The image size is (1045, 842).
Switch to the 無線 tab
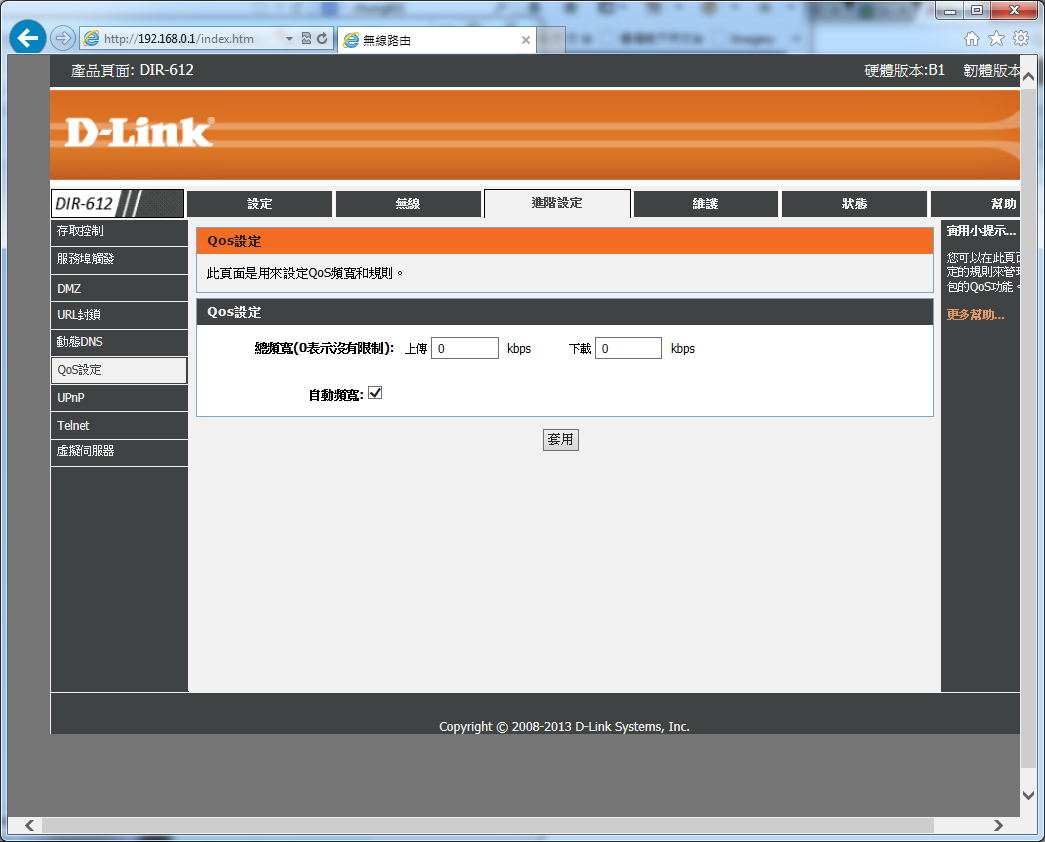(408, 204)
